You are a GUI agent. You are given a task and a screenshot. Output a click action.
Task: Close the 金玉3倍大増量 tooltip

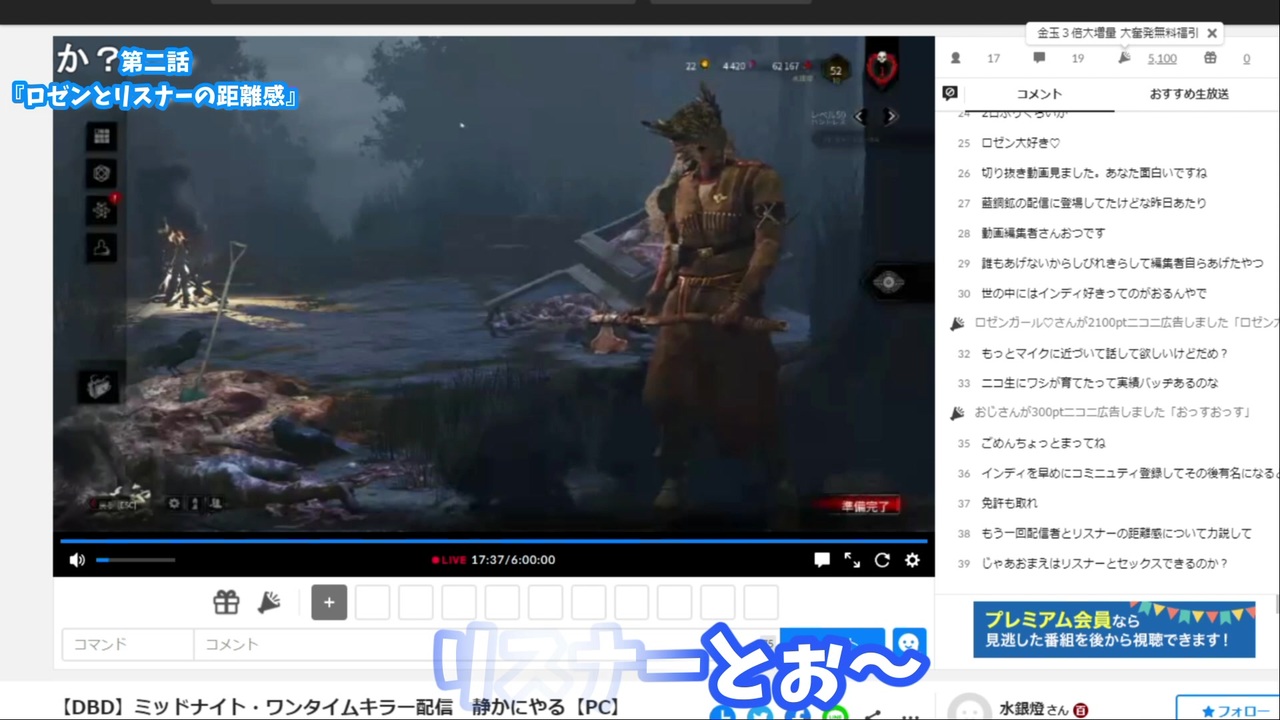click(1212, 33)
